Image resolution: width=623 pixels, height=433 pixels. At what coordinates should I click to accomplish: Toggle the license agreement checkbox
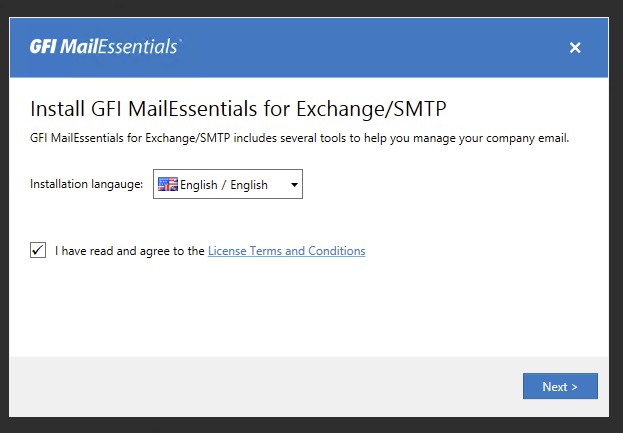[x=38, y=250]
